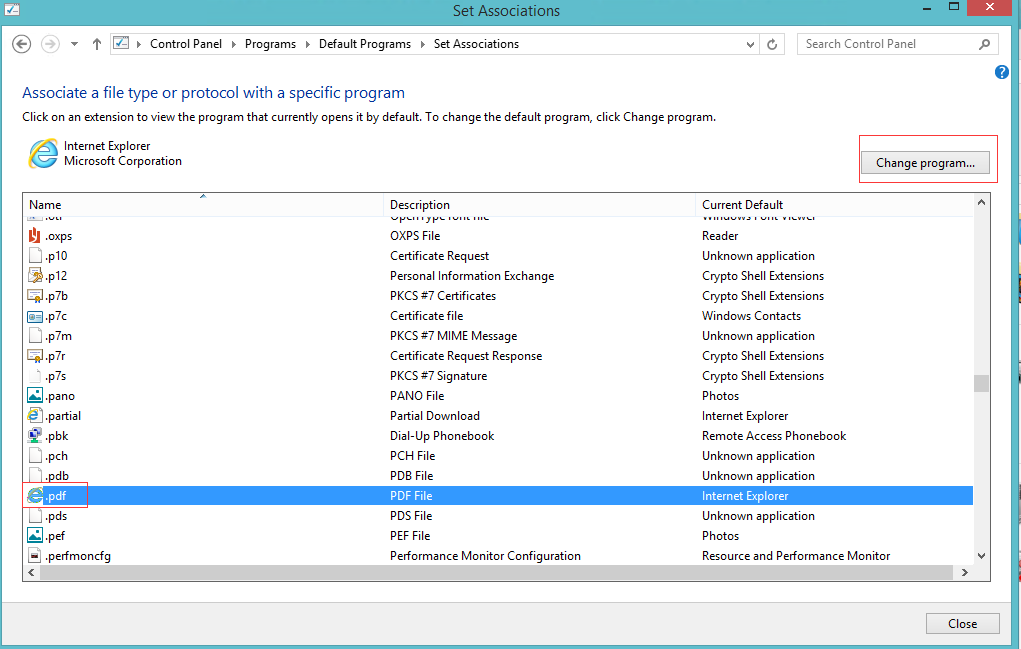Screen dimensions: 1021x649
Task: Open Help via blue question mark icon
Action: pos(1001,72)
